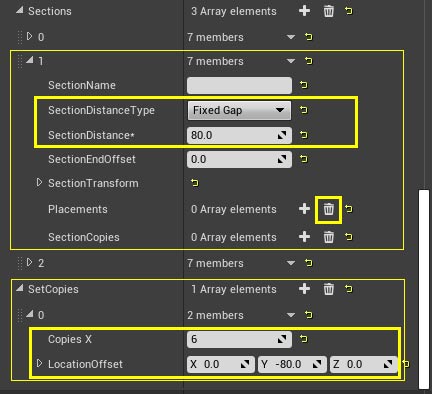The height and width of the screenshot is (394, 432).
Task: Add a new SetCopies array element
Action: 304,289
